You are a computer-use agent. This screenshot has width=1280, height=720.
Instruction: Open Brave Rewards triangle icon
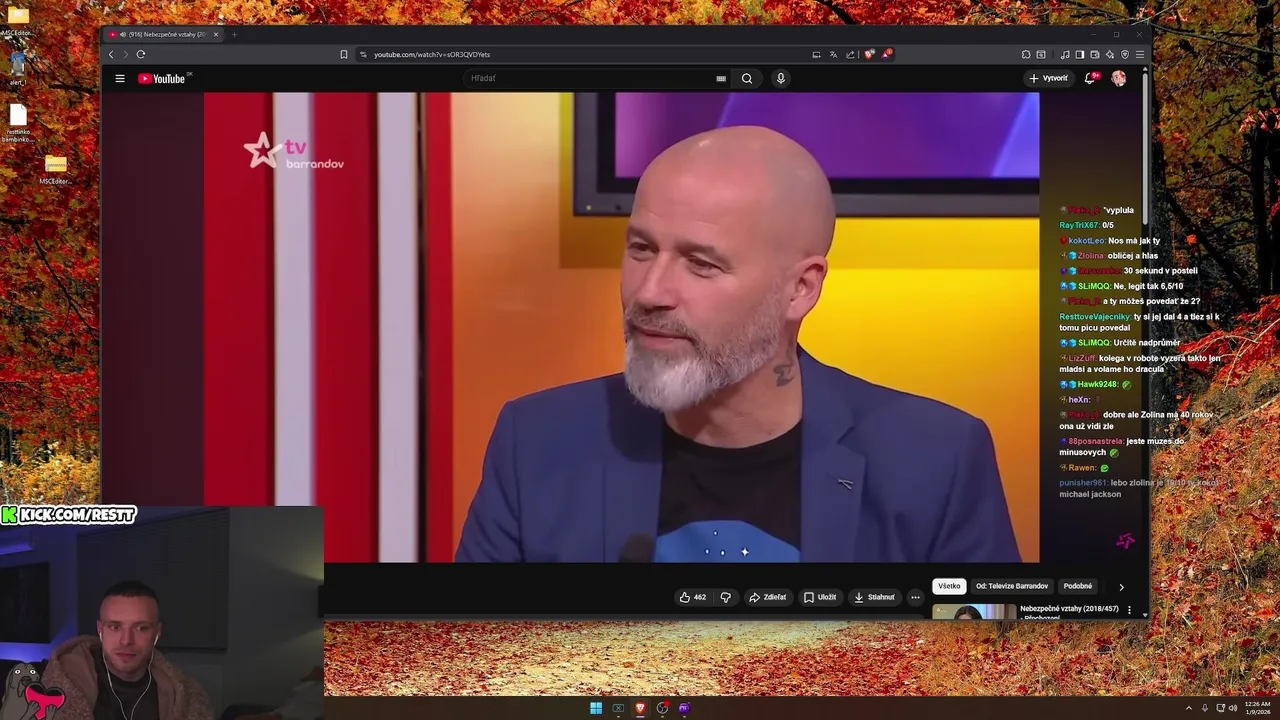coord(887,54)
